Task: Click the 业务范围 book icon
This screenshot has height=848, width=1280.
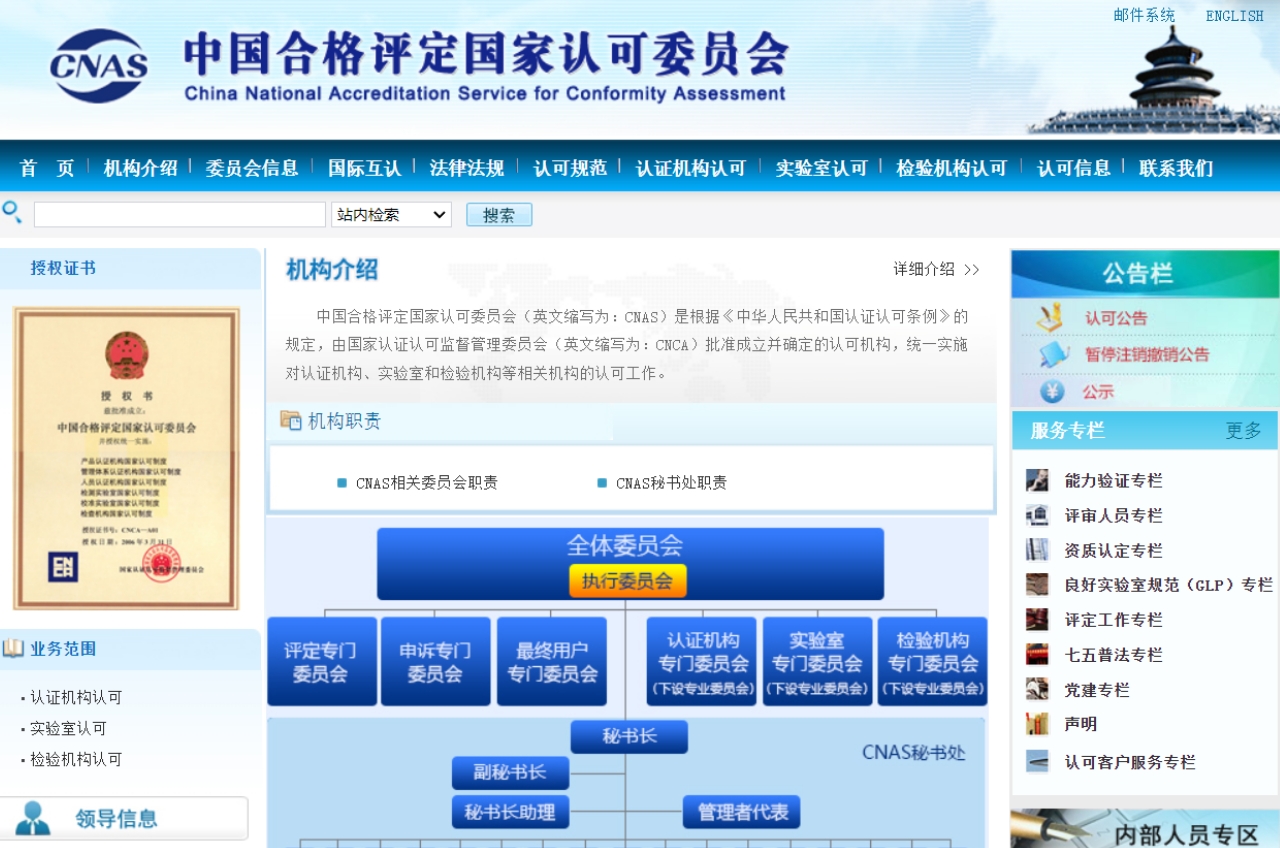Action: pyautogui.click(x=13, y=649)
